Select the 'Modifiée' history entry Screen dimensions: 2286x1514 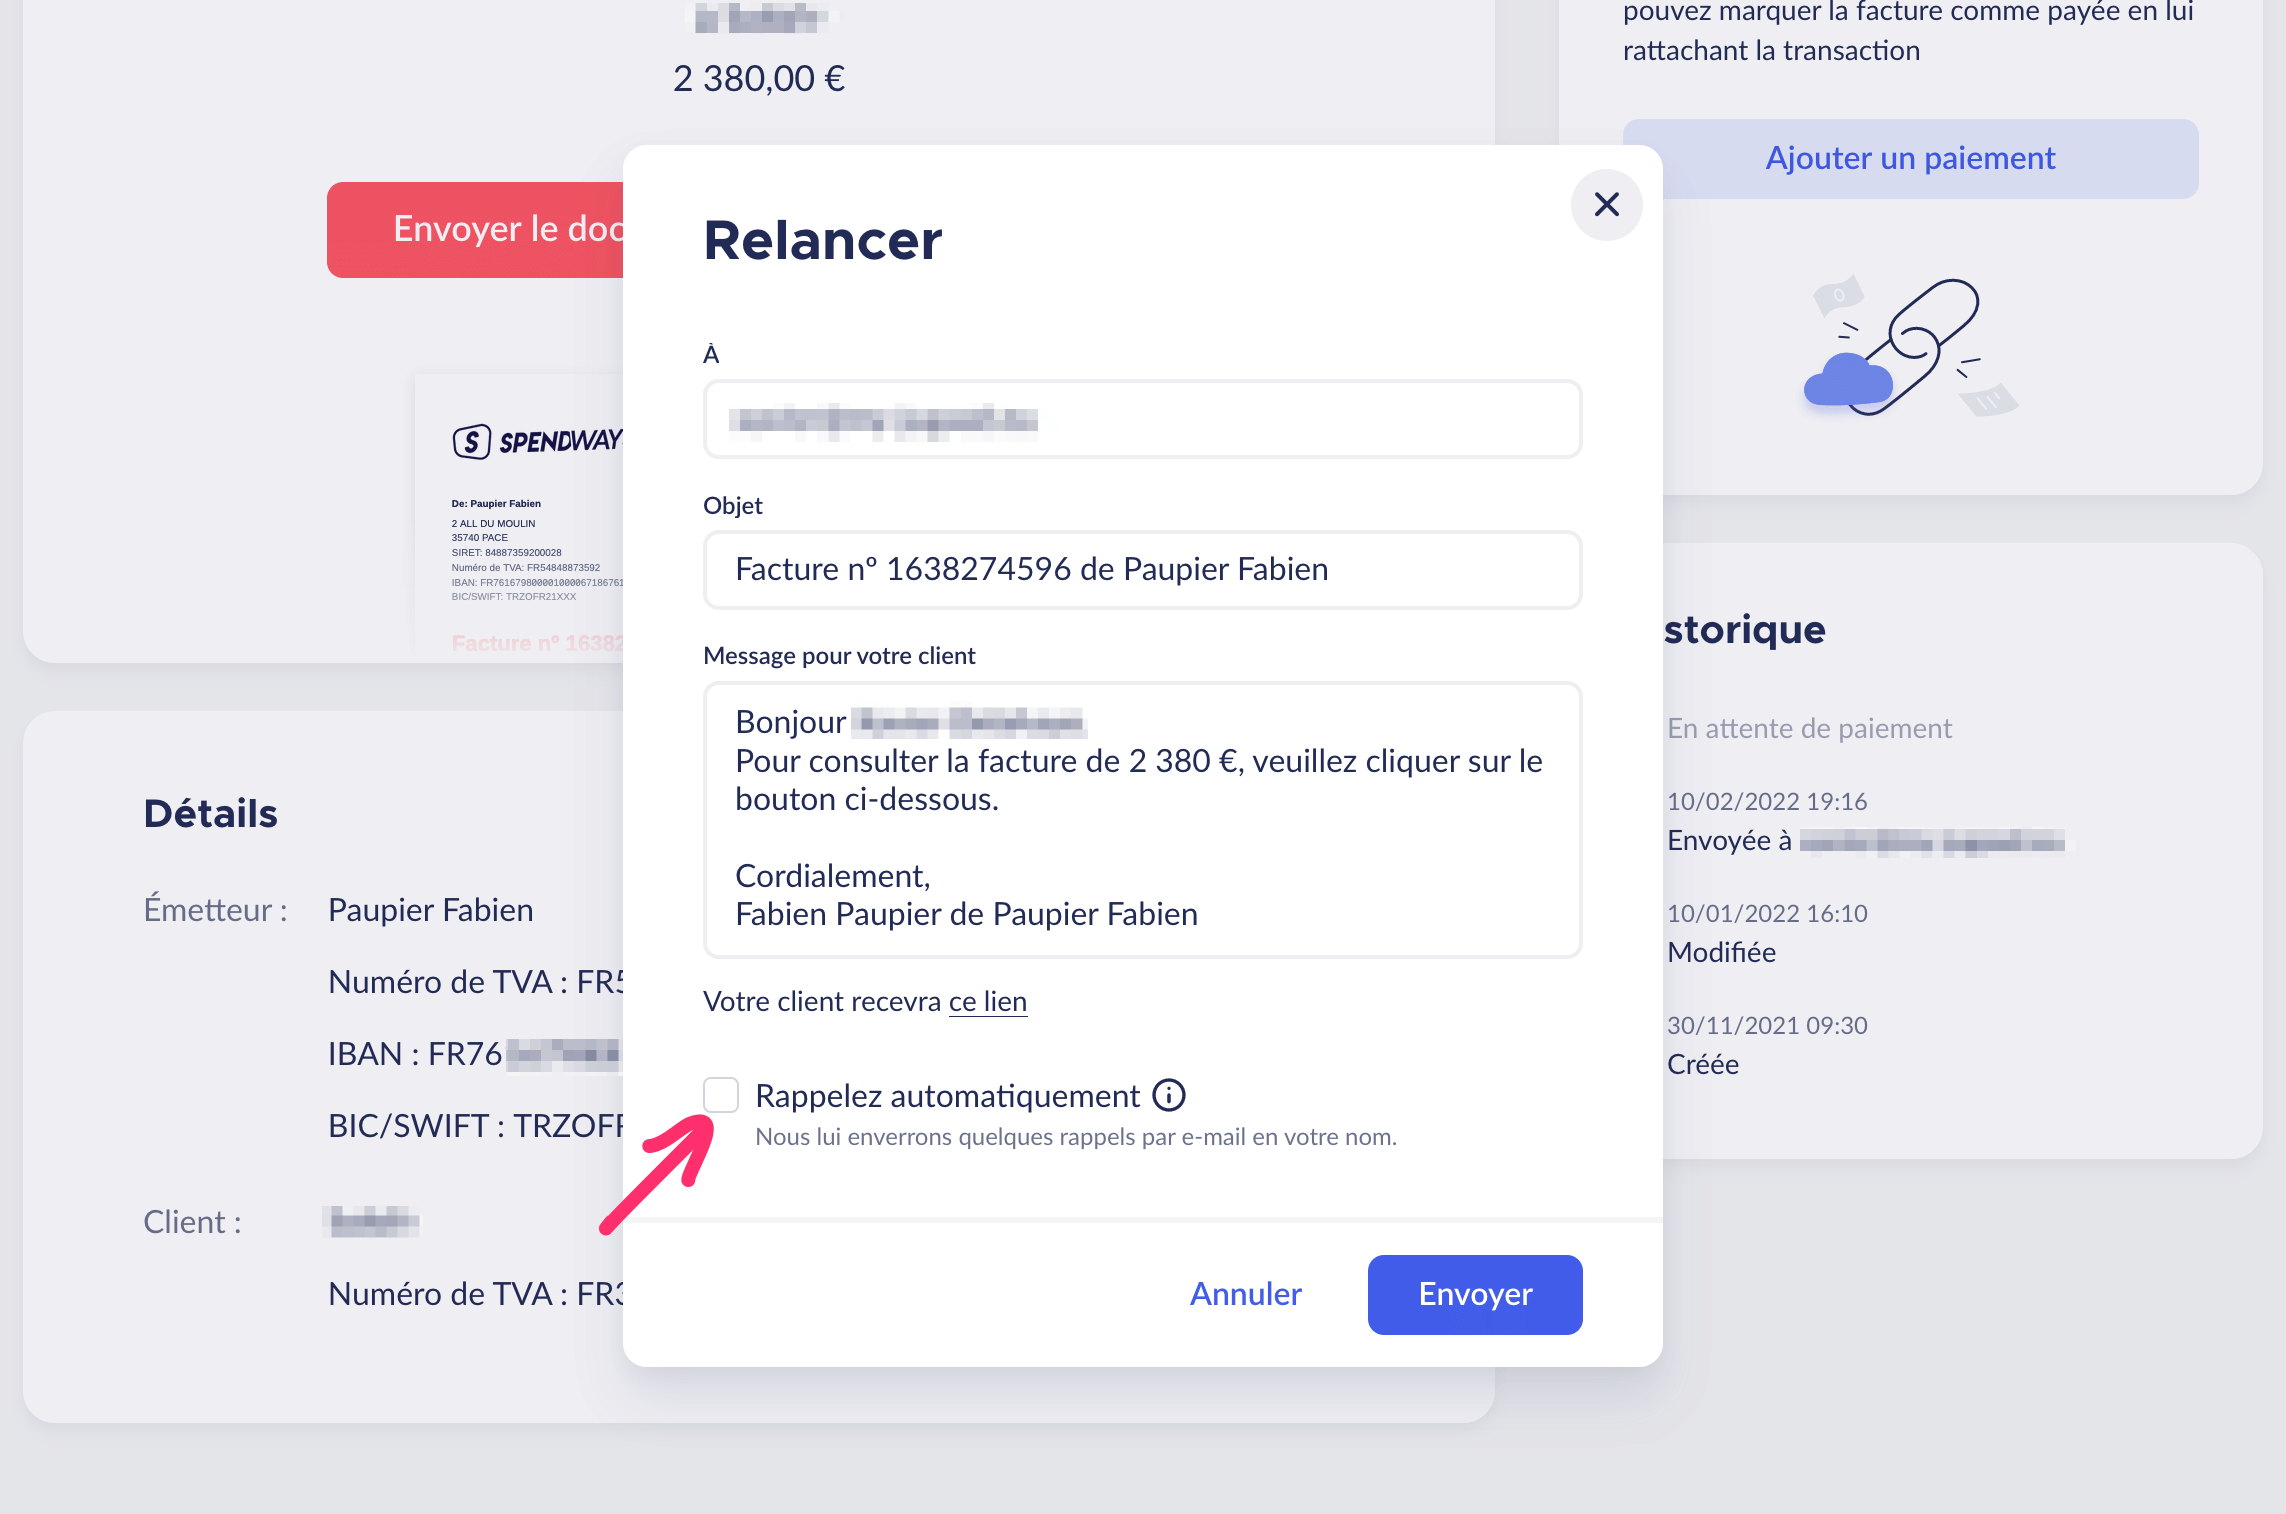pos(1722,952)
